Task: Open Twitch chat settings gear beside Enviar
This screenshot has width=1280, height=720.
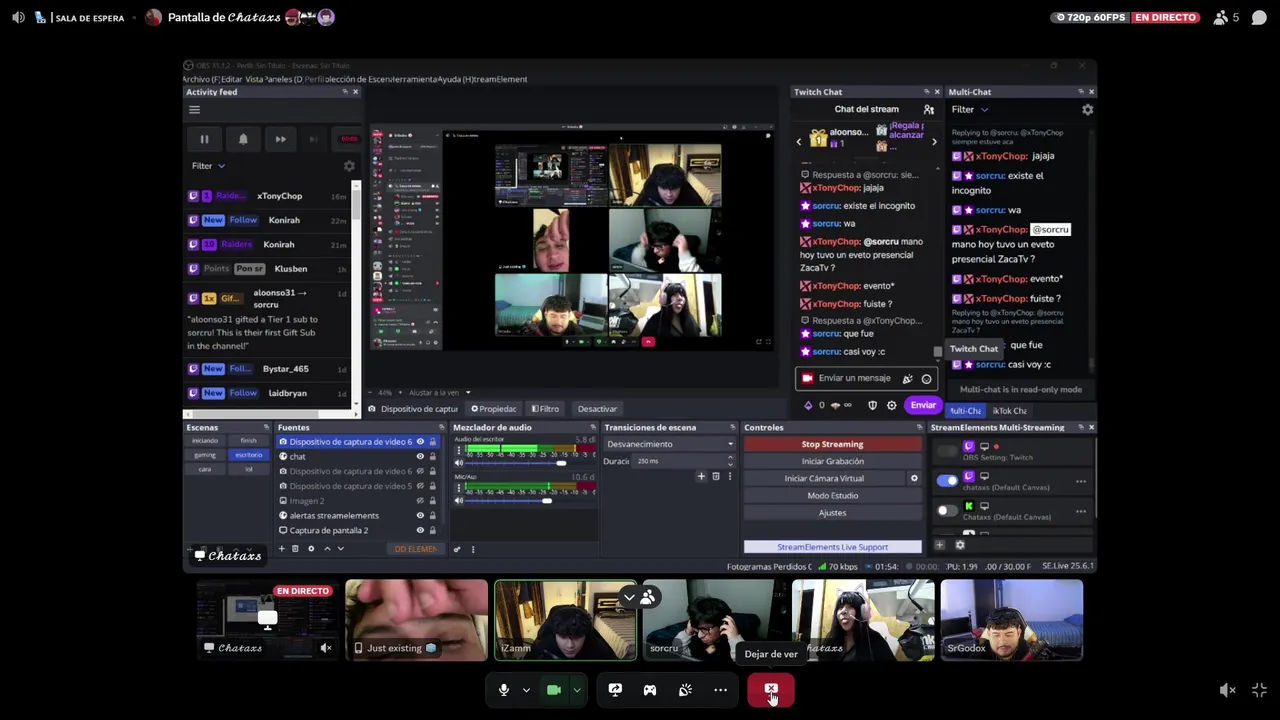Action: point(892,405)
